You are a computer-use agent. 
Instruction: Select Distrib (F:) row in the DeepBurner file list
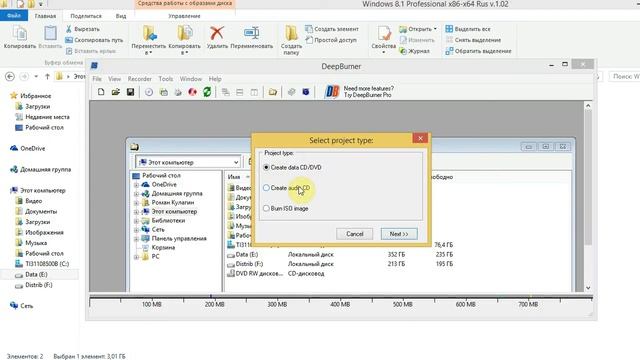(340, 264)
